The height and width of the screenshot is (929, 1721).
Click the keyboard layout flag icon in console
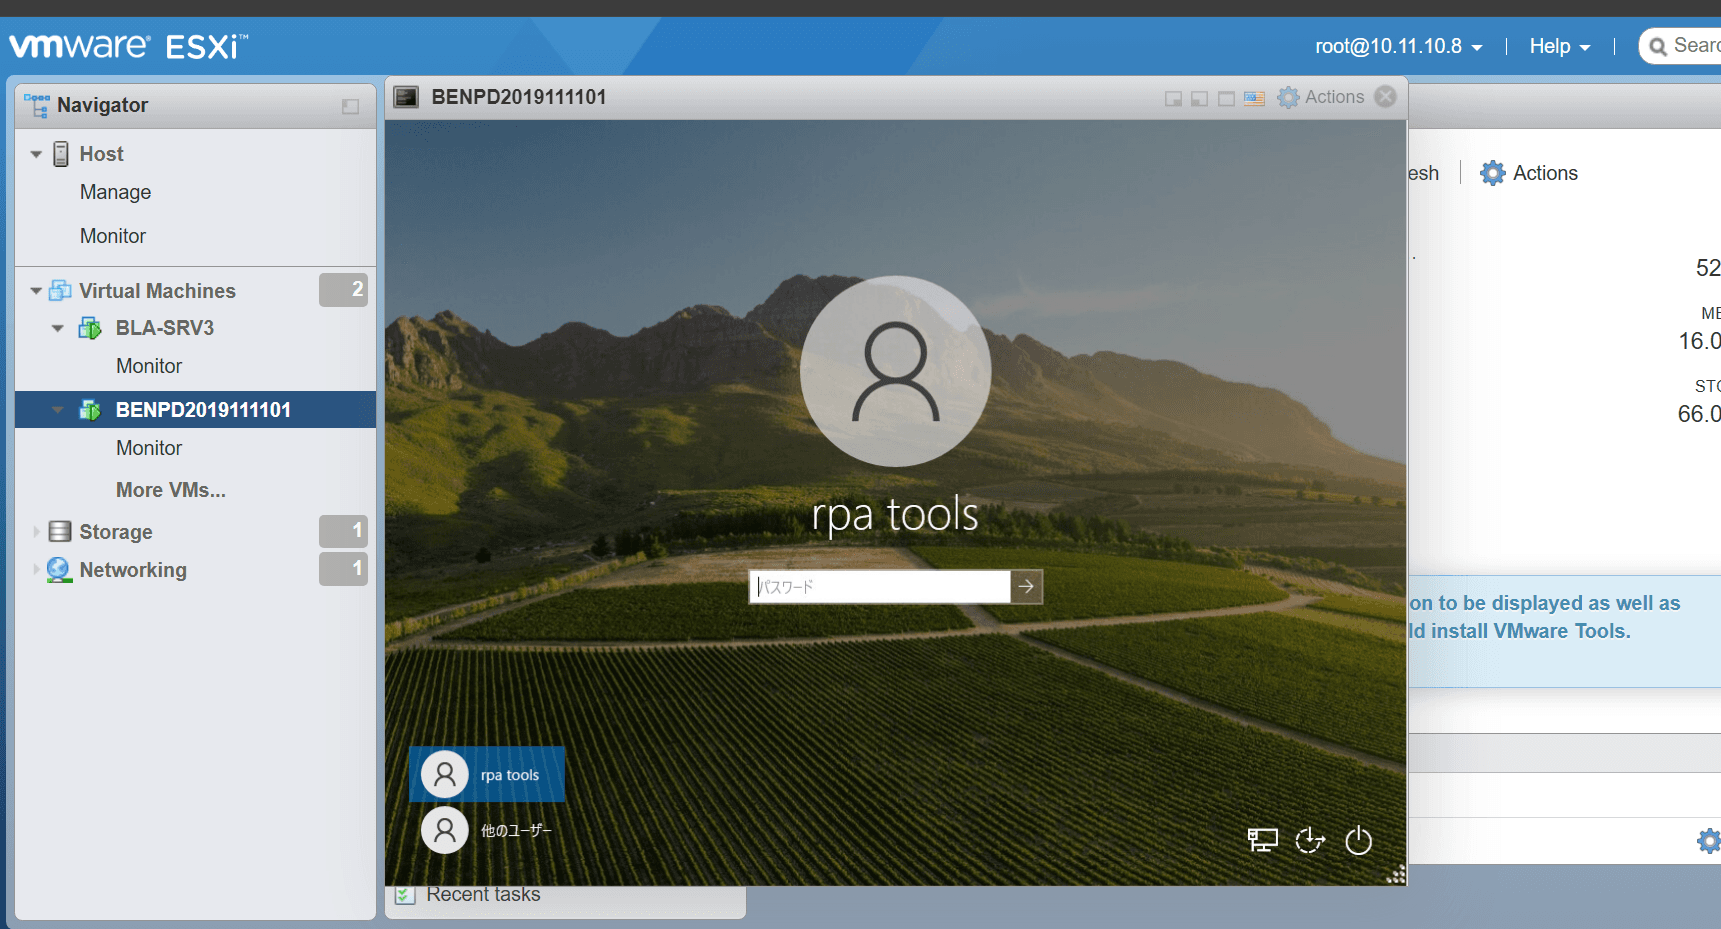pos(1254,98)
